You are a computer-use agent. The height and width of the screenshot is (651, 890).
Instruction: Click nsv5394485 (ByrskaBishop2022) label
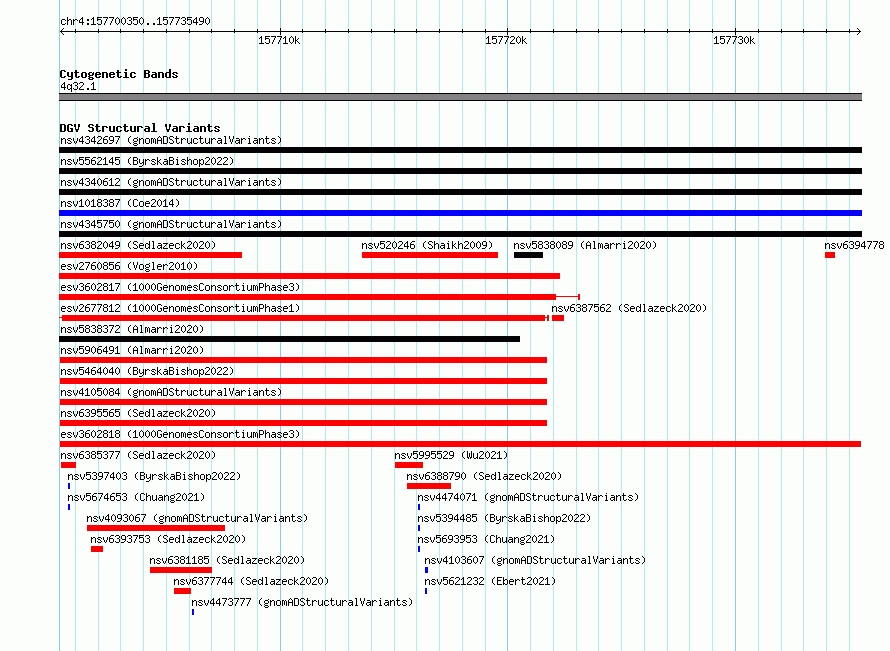click(x=505, y=518)
